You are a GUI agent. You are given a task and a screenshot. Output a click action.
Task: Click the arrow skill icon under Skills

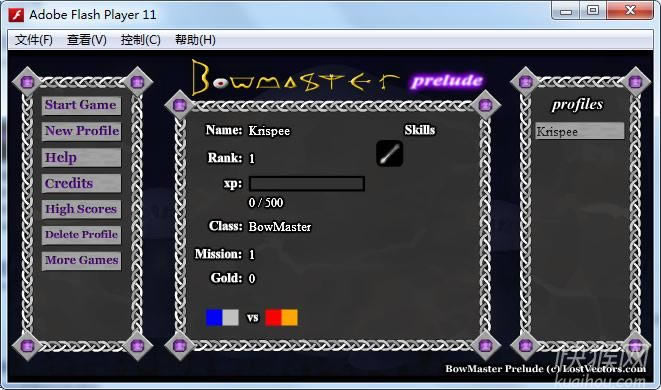point(390,153)
